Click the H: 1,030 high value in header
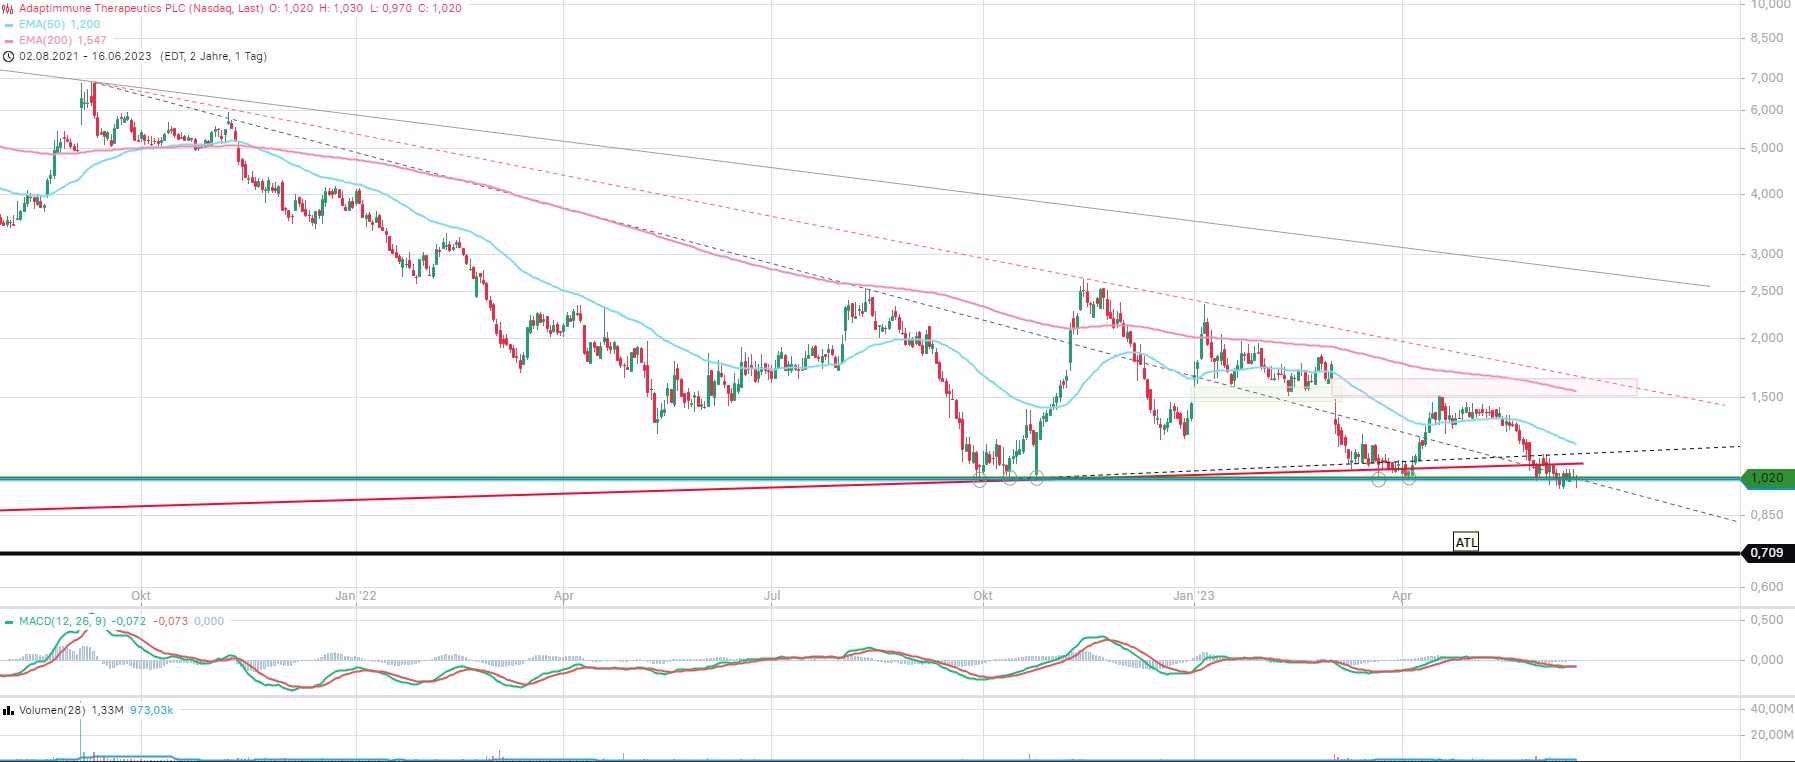The width and height of the screenshot is (1795, 762). pos(341,8)
